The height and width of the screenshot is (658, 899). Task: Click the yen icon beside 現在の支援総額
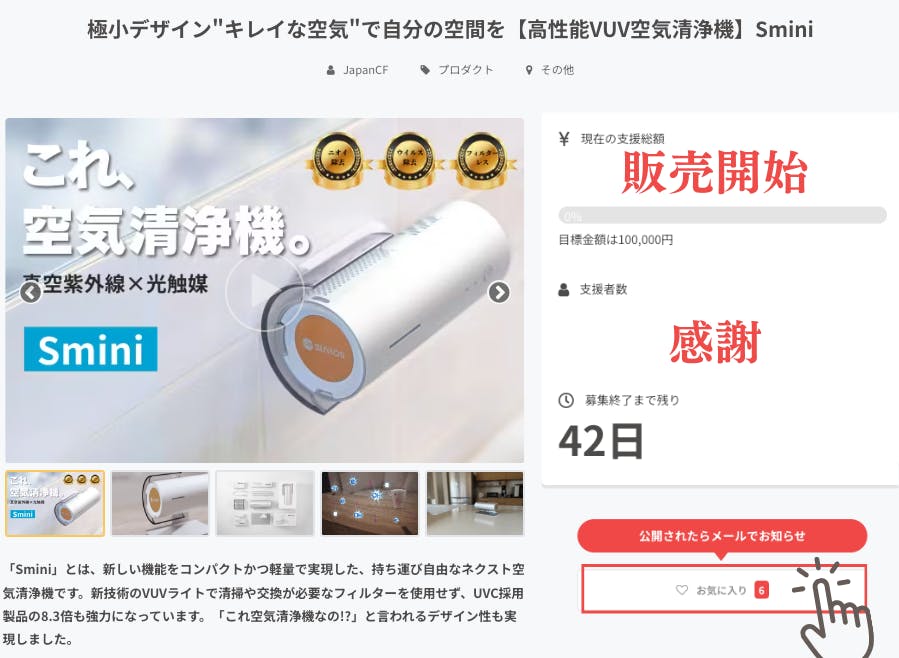click(564, 139)
